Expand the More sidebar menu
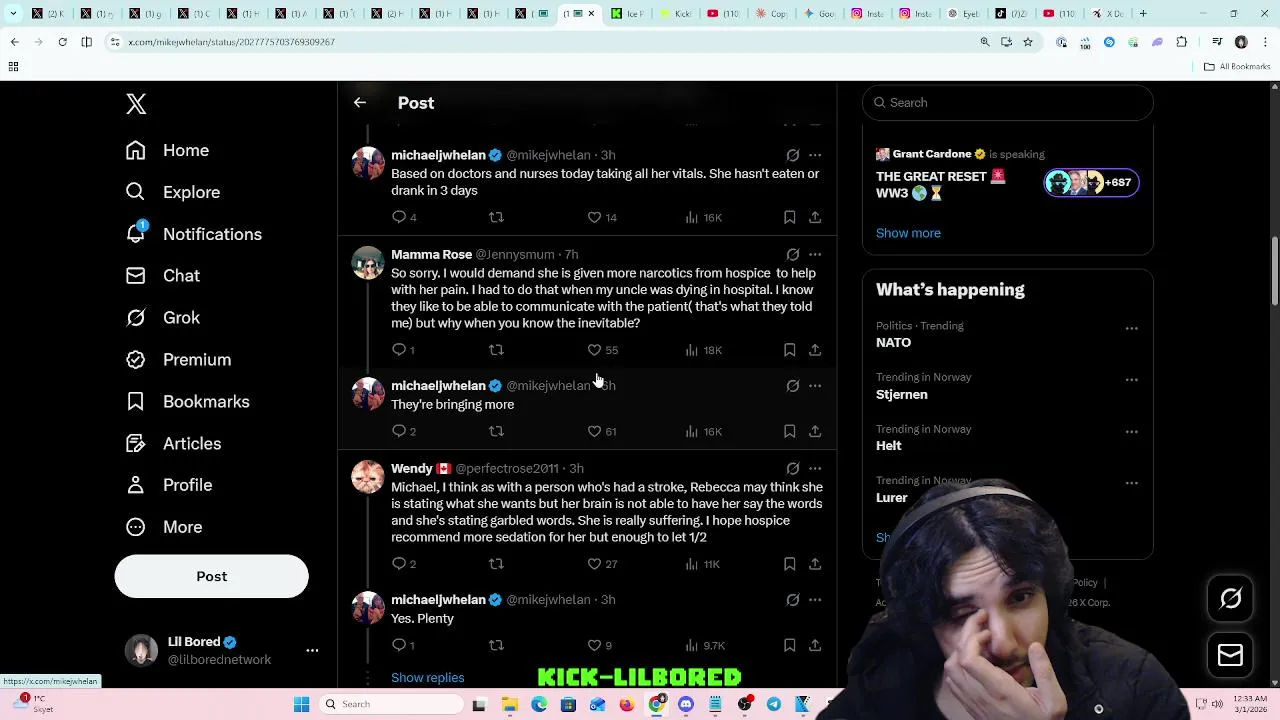 pyautogui.click(x=164, y=527)
